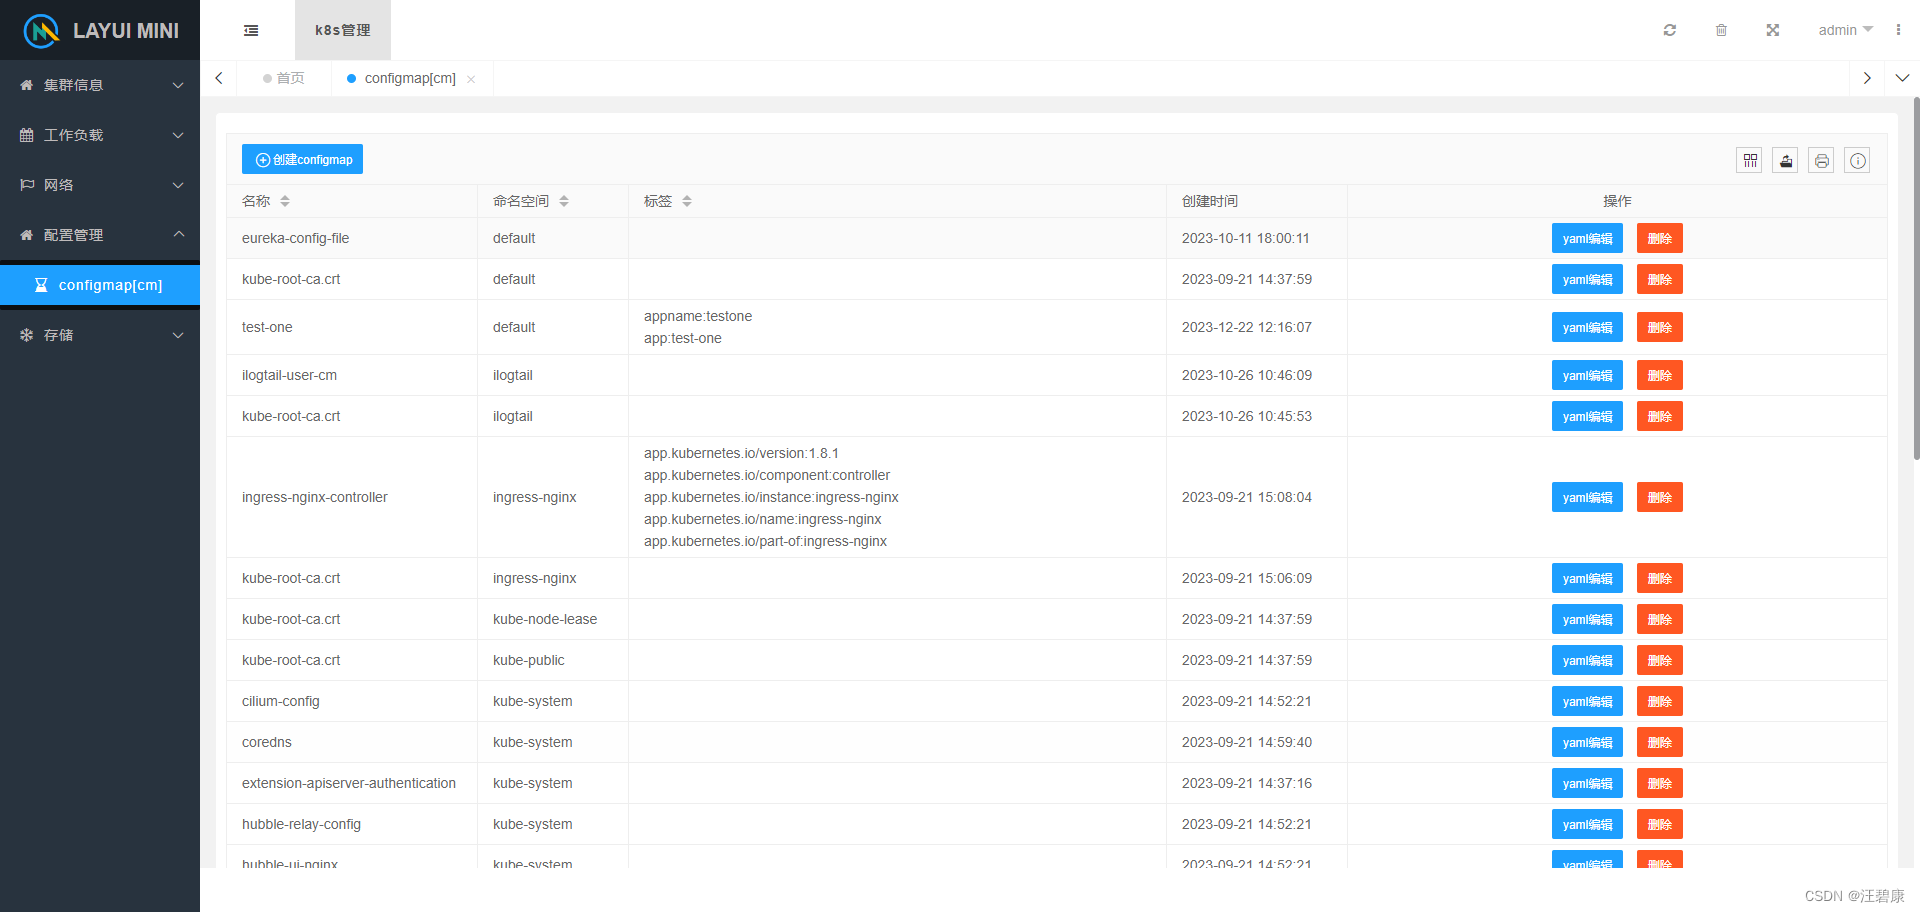Image resolution: width=1920 pixels, height=912 pixels.
Task: Click the table info tips icon
Action: [x=1857, y=160]
